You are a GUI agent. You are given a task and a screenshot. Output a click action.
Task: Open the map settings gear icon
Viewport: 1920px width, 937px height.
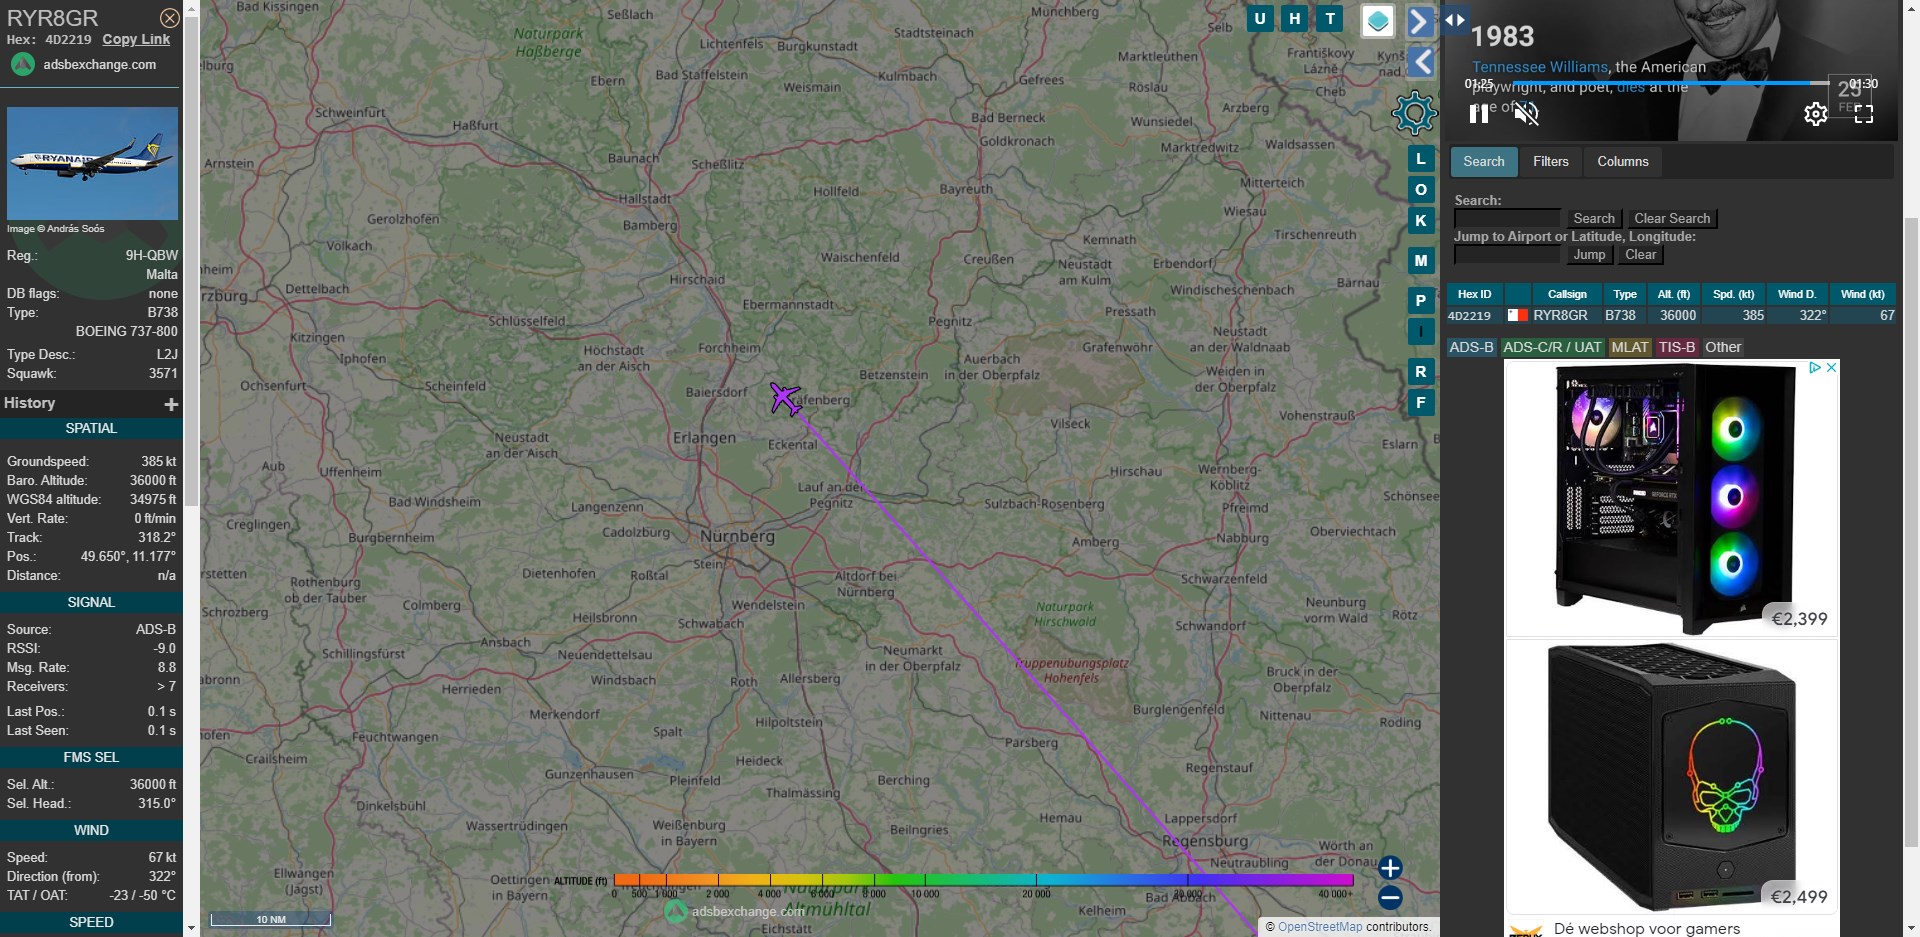(x=1414, y=113)
